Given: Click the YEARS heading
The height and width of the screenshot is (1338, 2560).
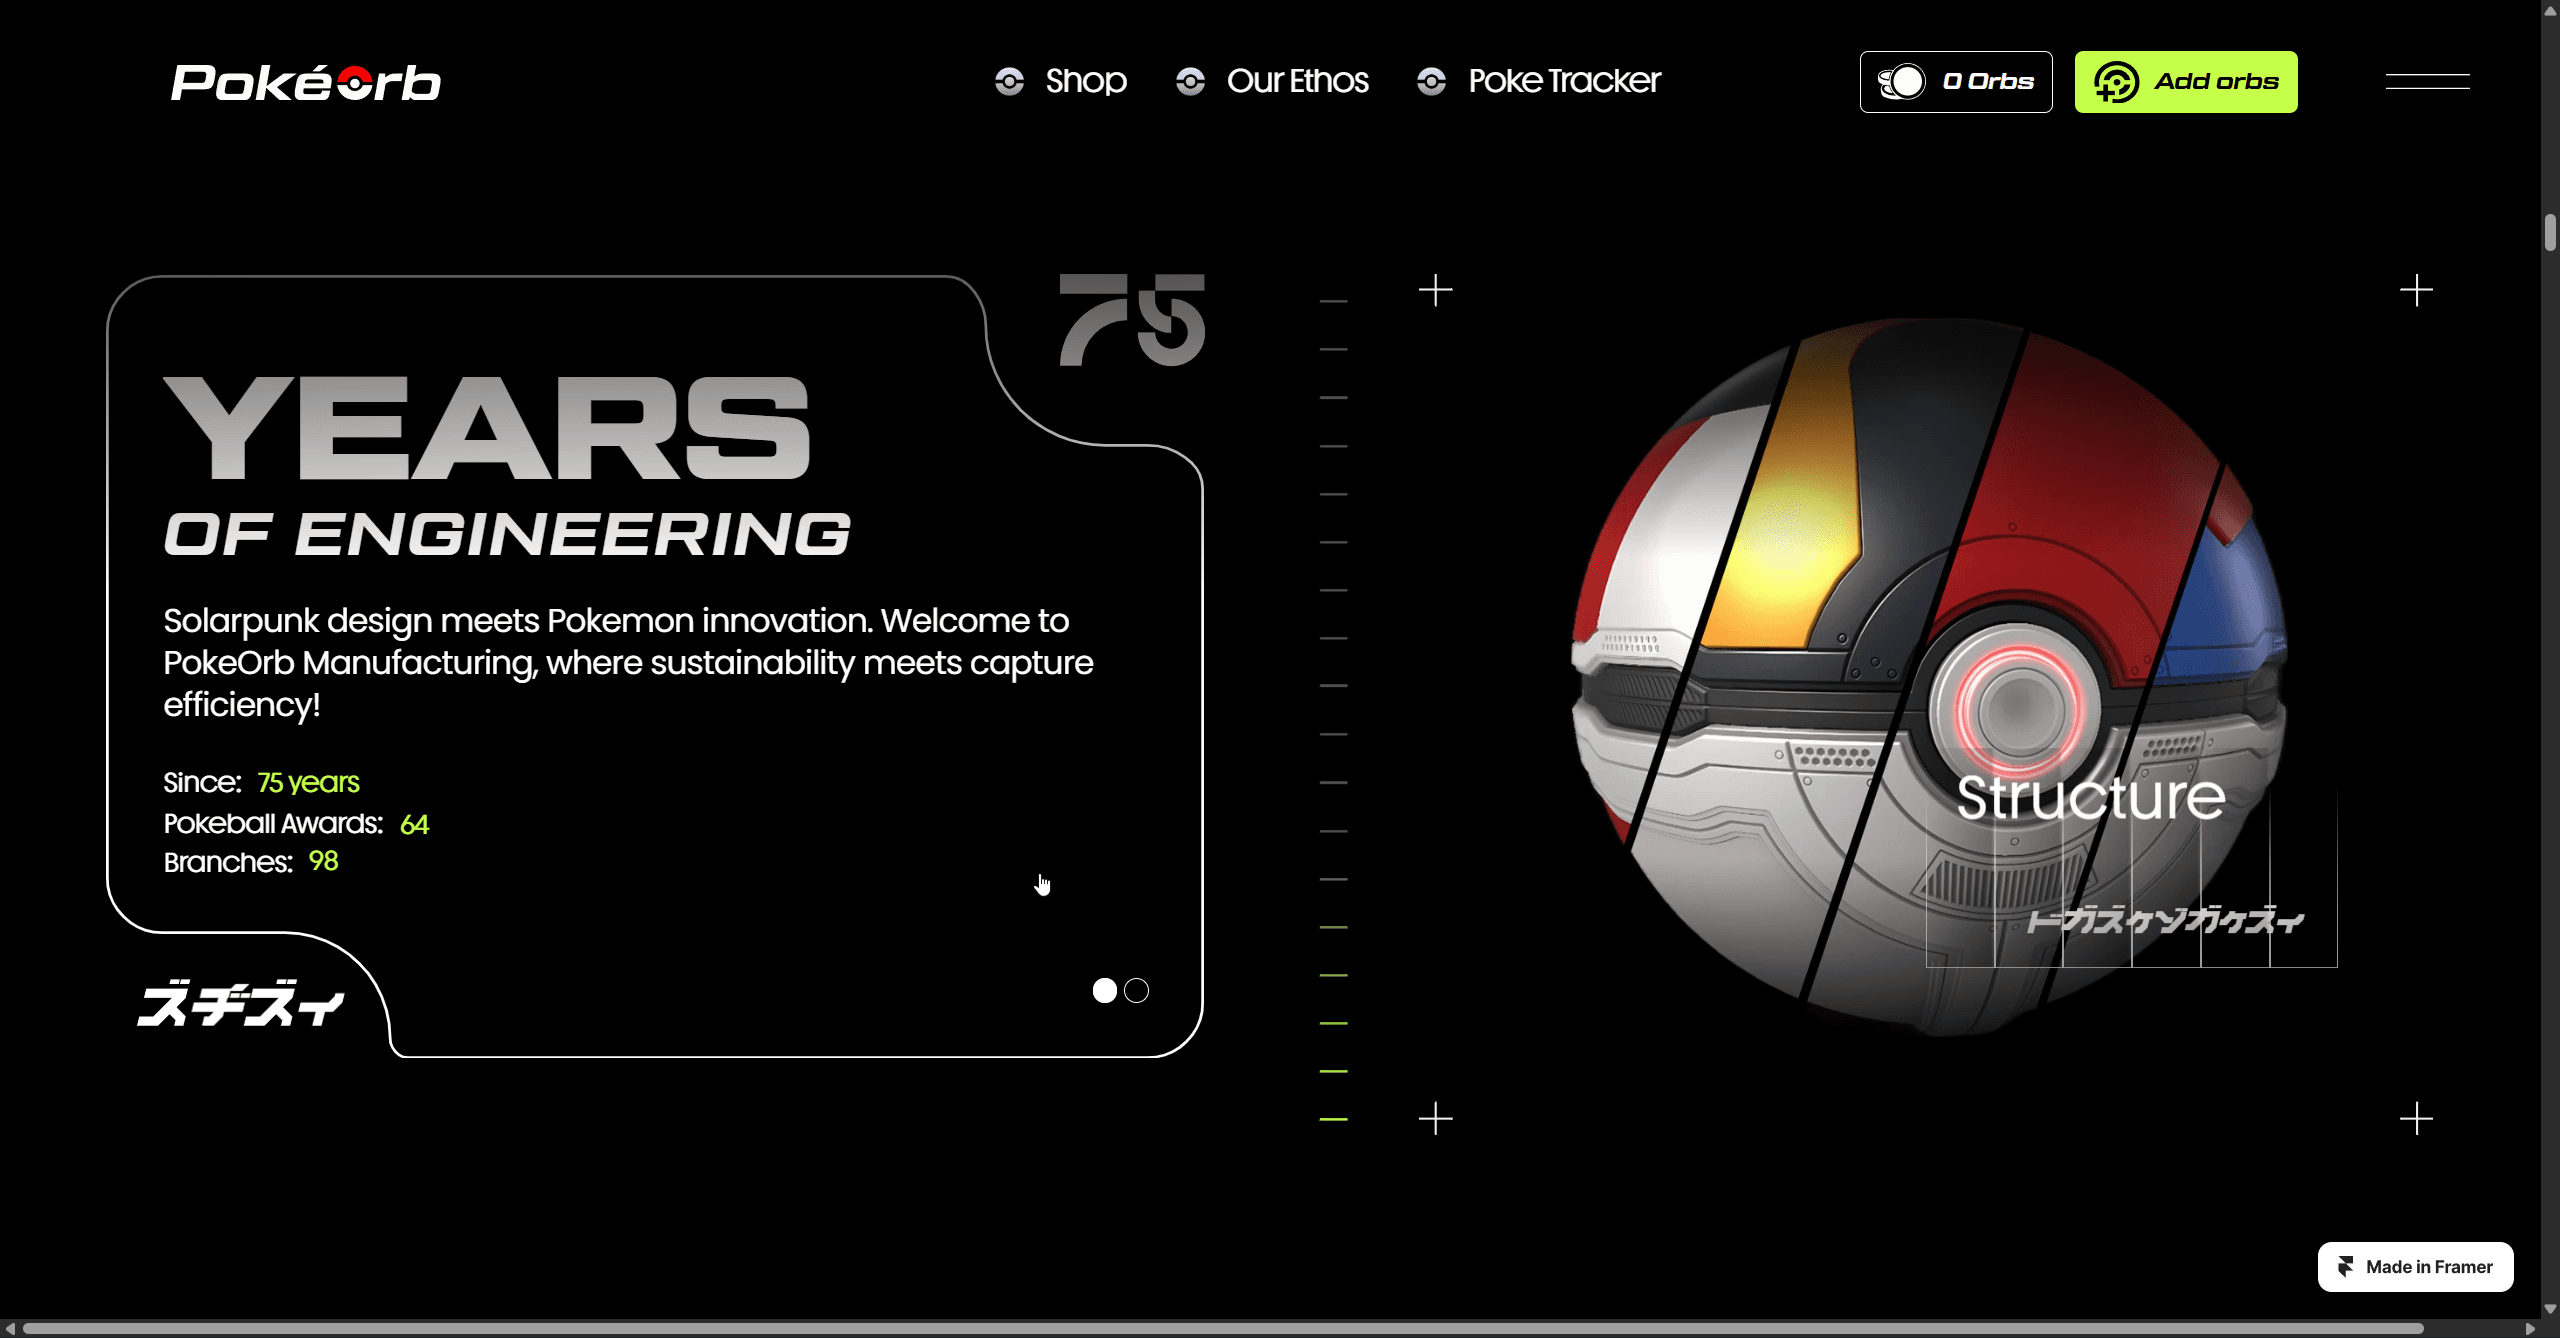Looking at the screenshot, I should click(x=487, y=429).
